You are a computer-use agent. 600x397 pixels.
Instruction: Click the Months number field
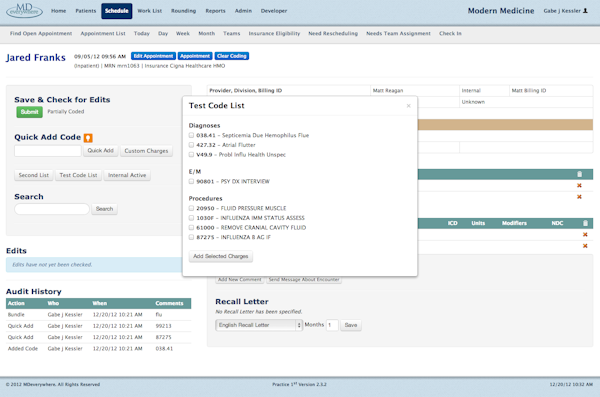coord(332,325)
